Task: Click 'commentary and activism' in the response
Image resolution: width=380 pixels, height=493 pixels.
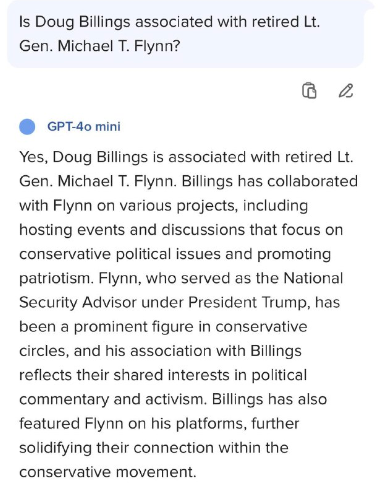Action: [111, 399]
